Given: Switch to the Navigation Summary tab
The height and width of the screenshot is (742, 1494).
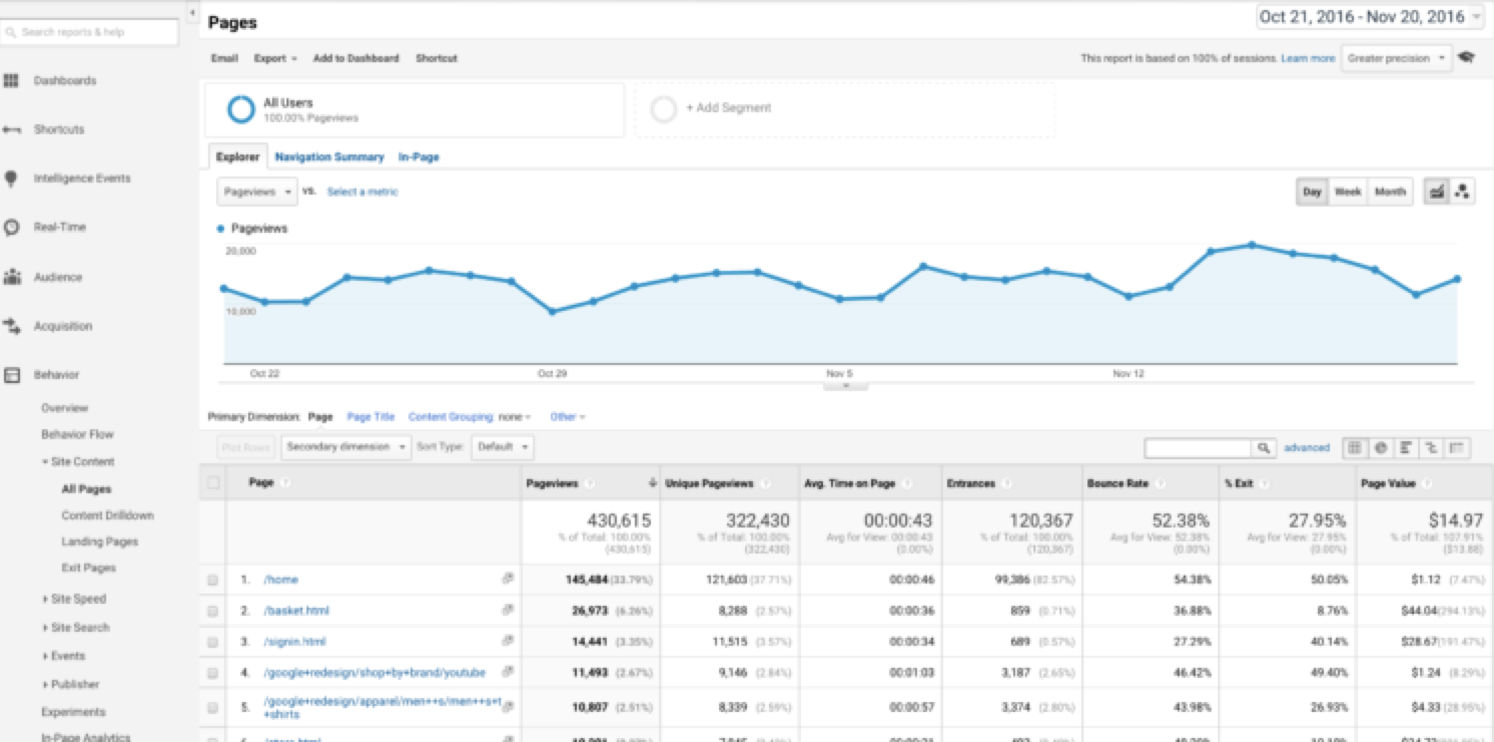Looking at the screenshot, I should pyautogui.click(x=329, y=157).
